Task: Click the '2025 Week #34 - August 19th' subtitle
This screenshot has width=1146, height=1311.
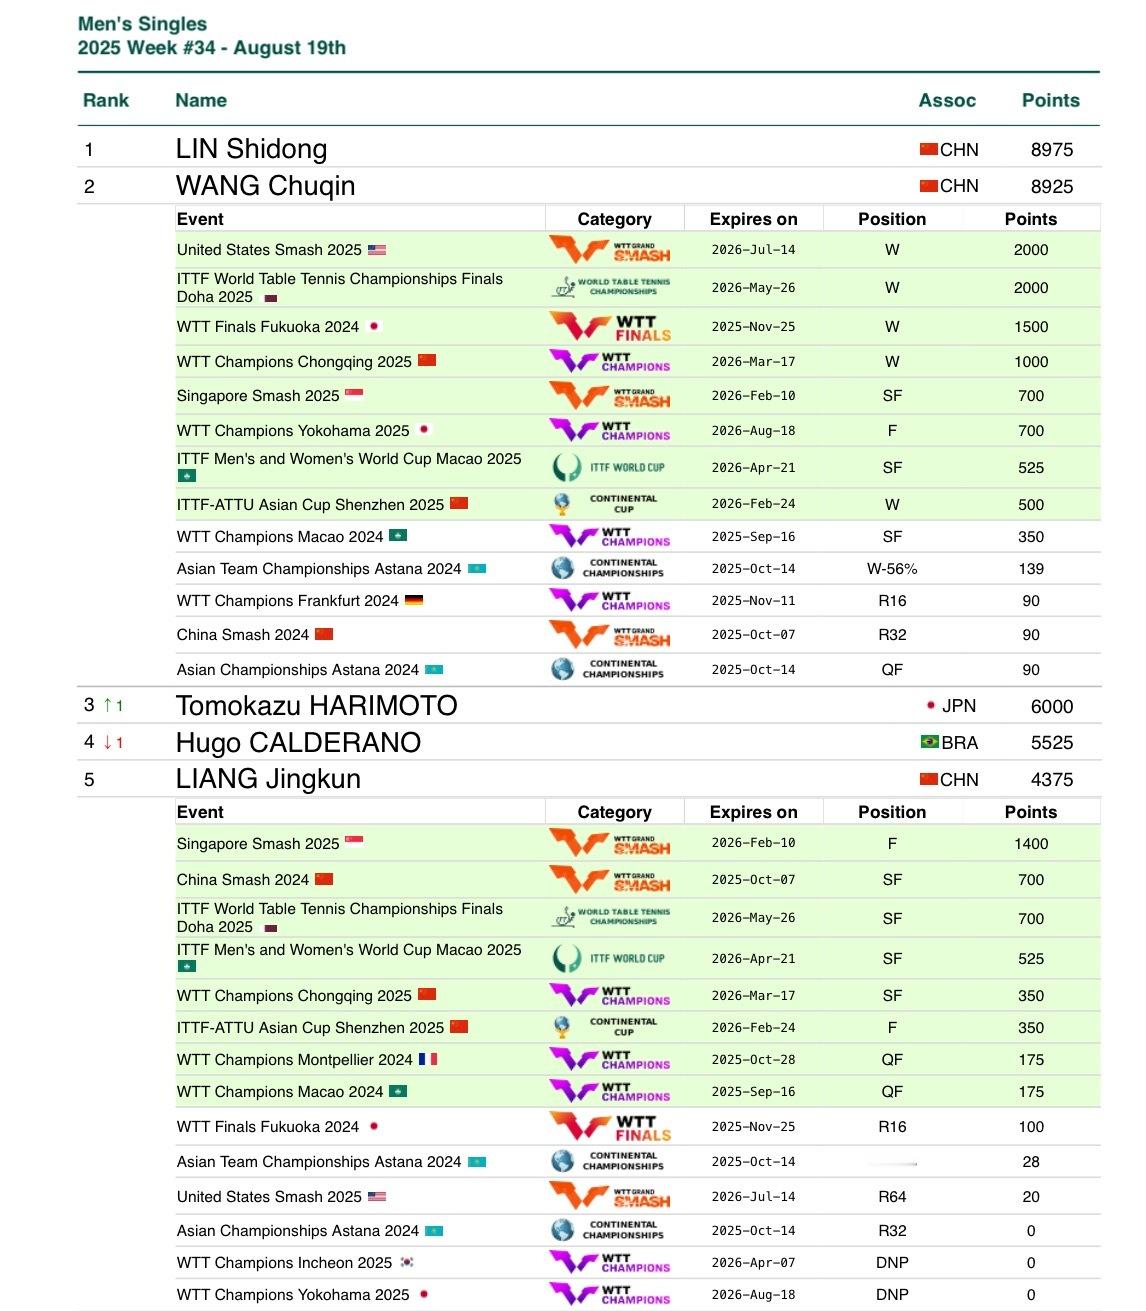Action: (212, 47)
